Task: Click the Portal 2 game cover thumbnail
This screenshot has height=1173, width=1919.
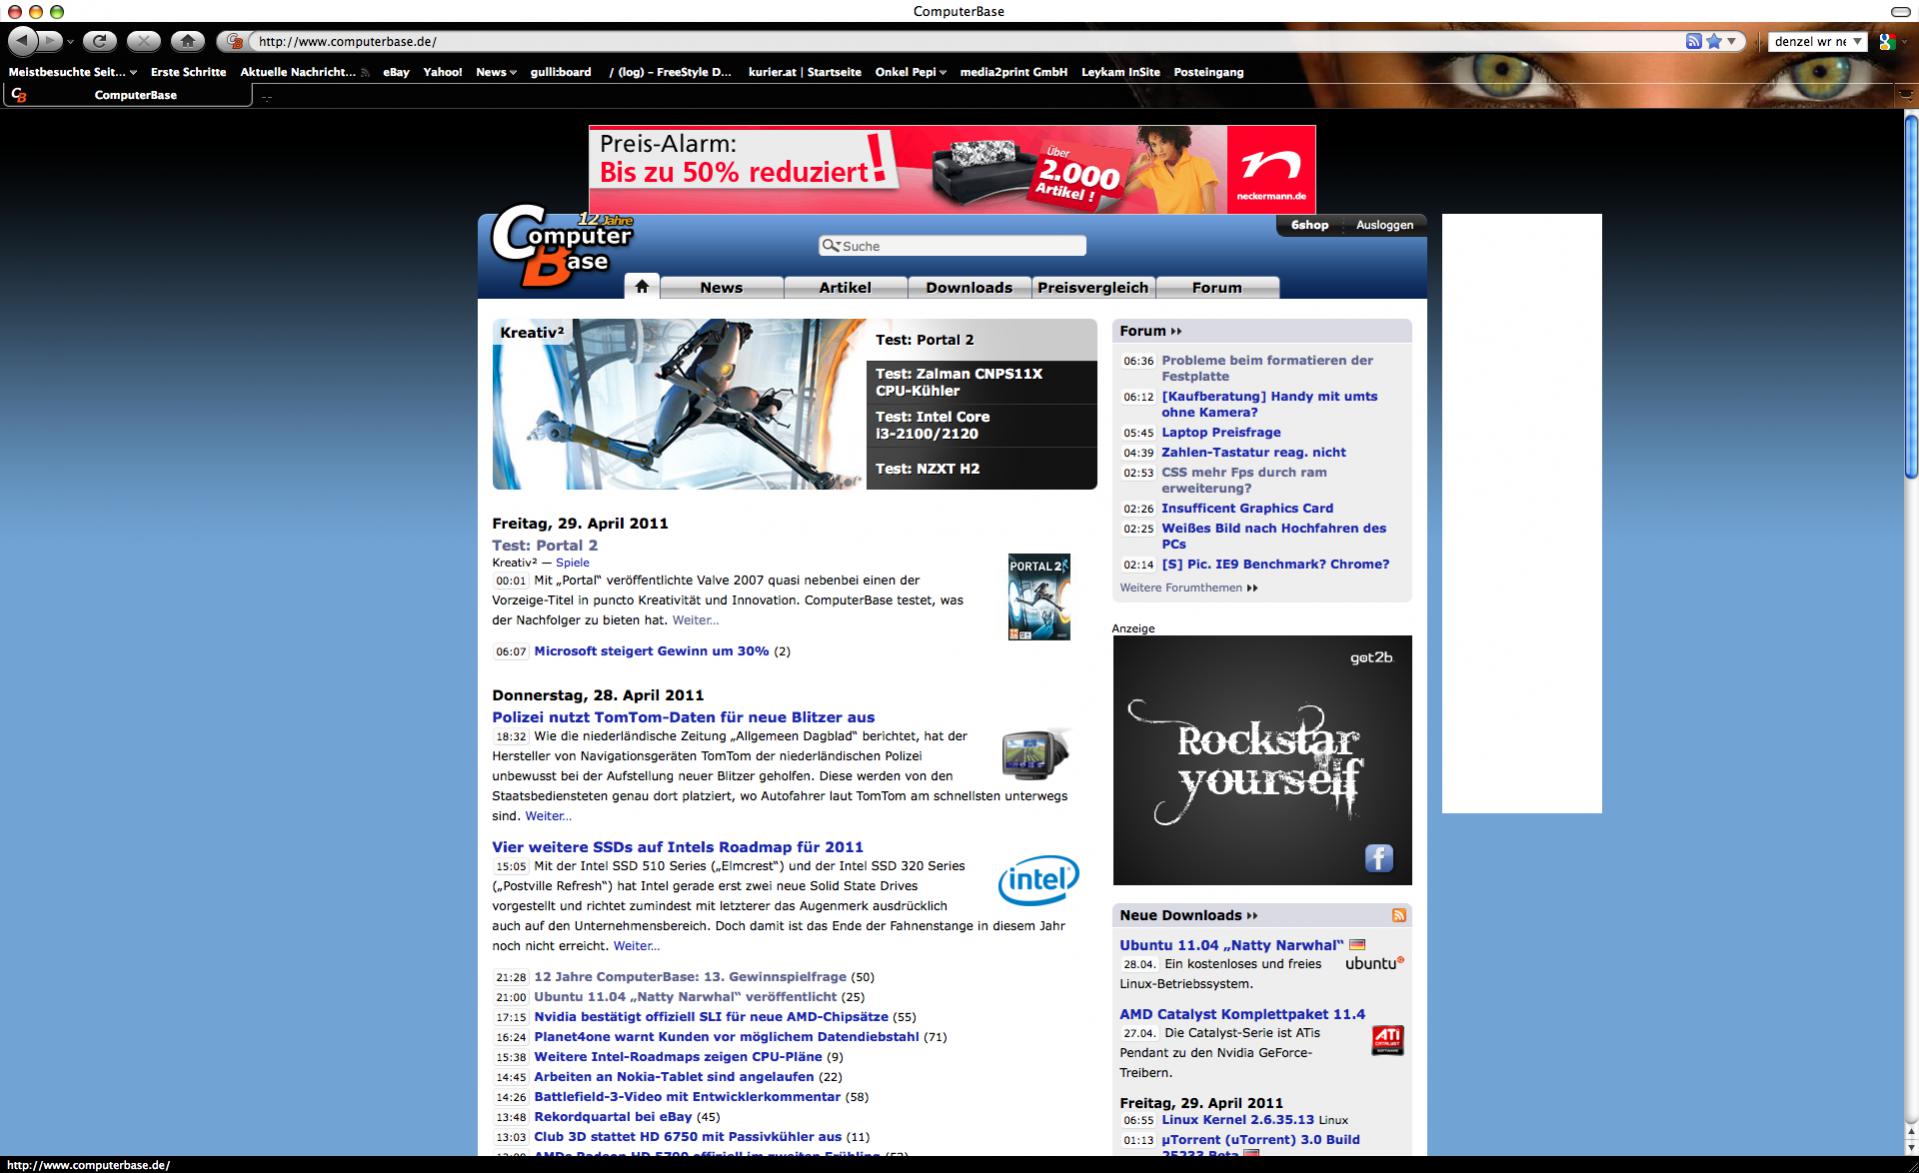Action: pos(1039,597)
